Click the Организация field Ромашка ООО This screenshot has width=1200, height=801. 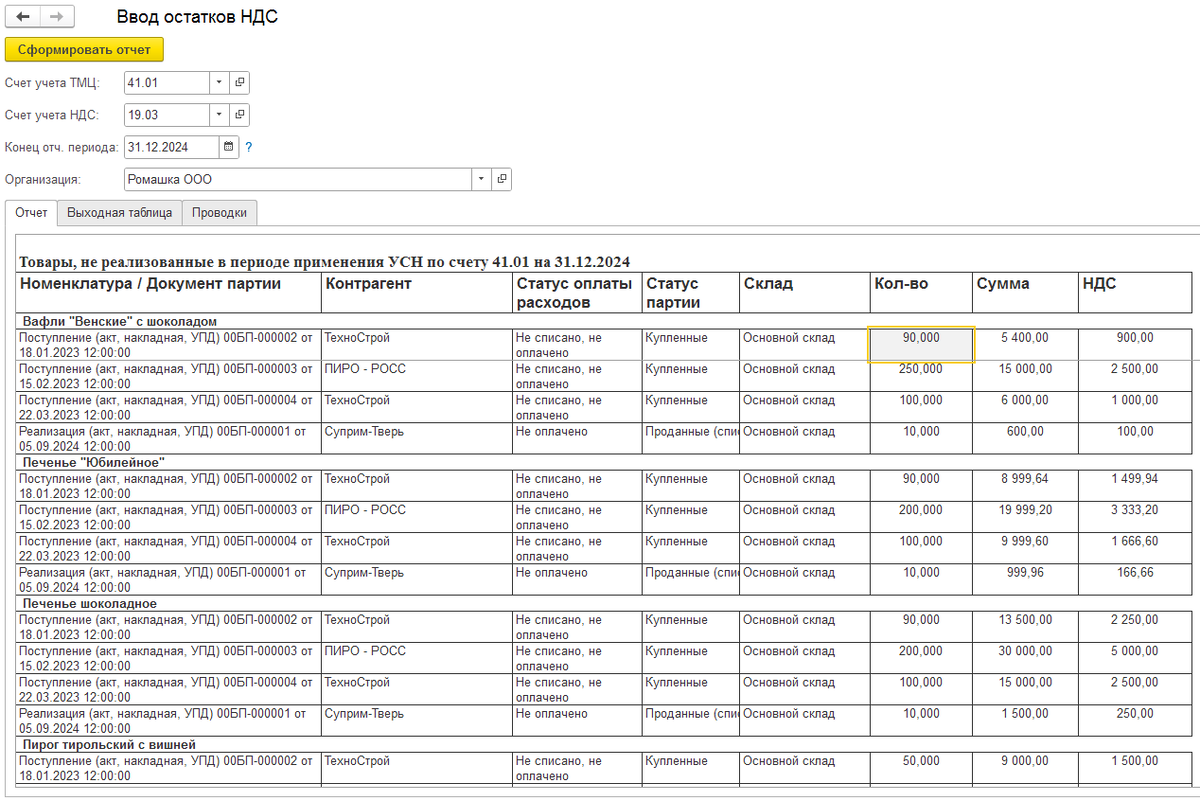click(x=297, y=179)
